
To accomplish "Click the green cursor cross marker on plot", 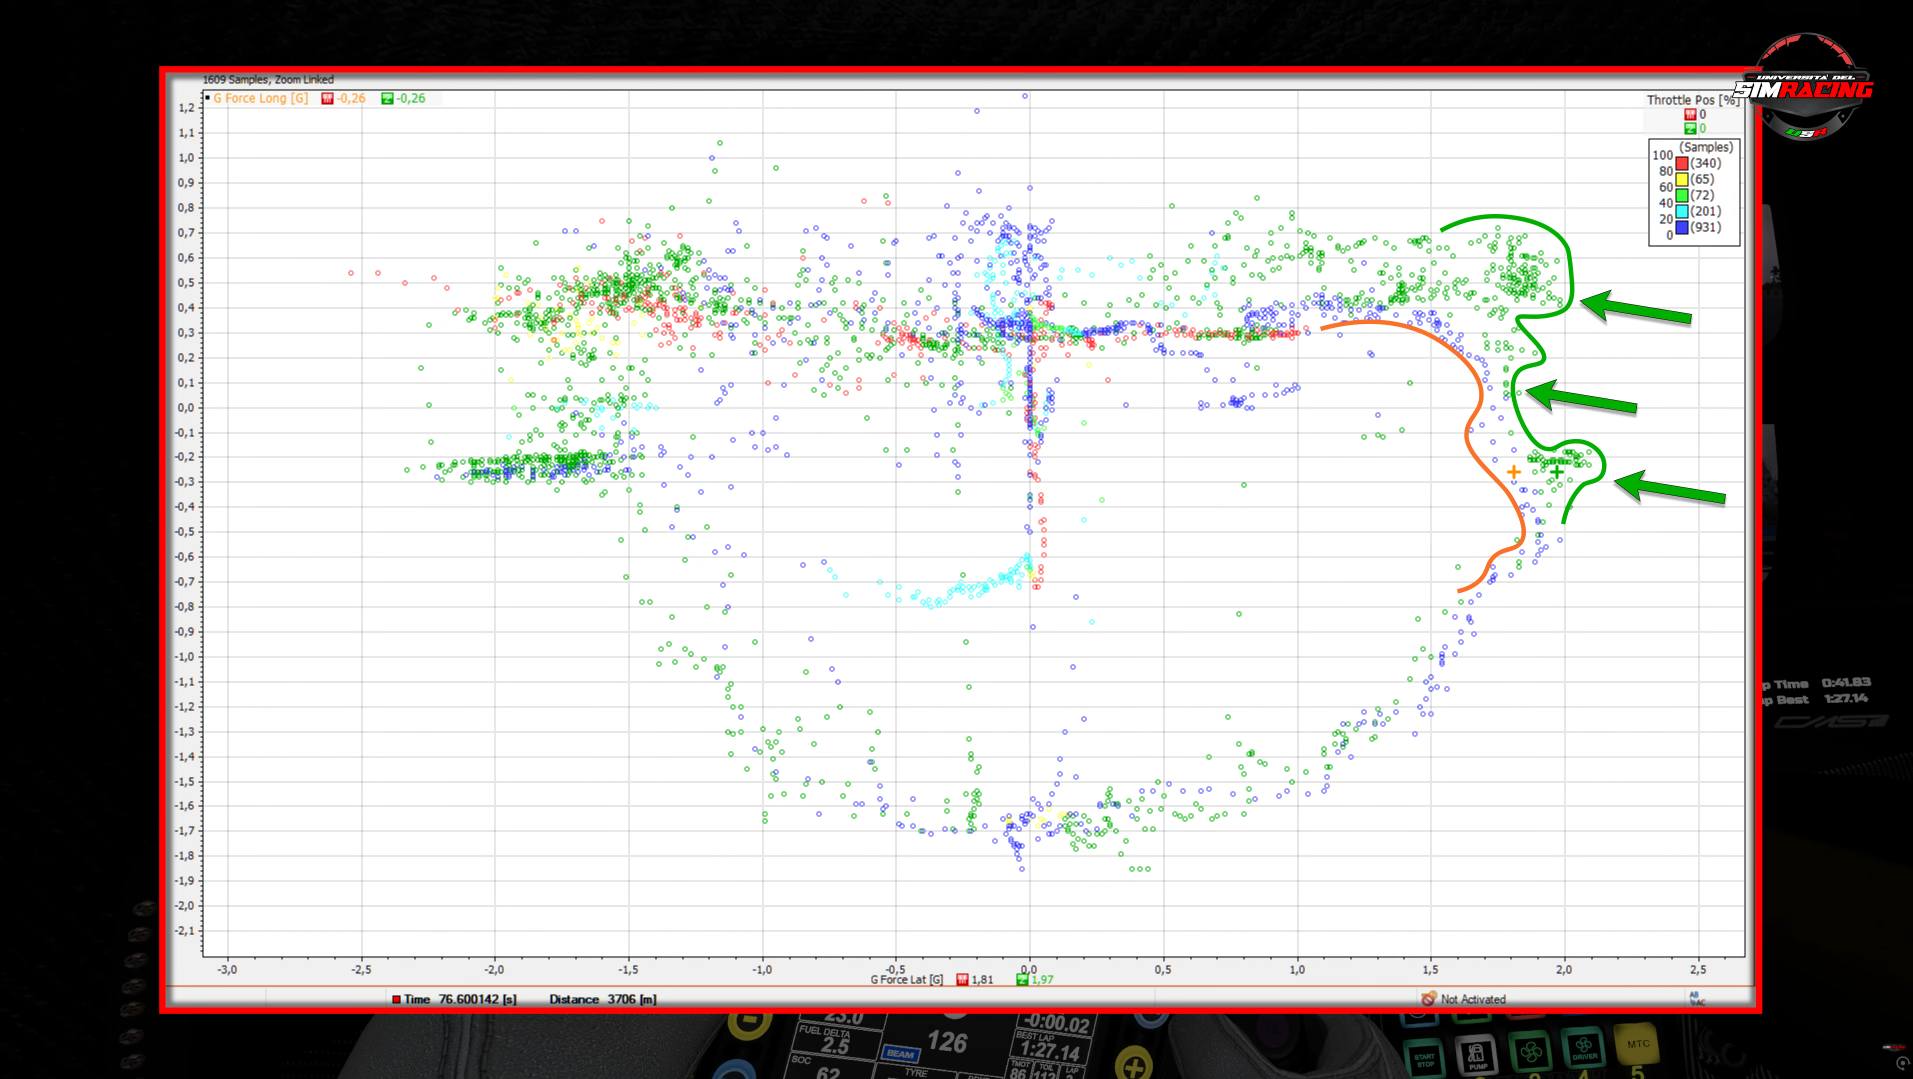I will (x=1556, y=471).
